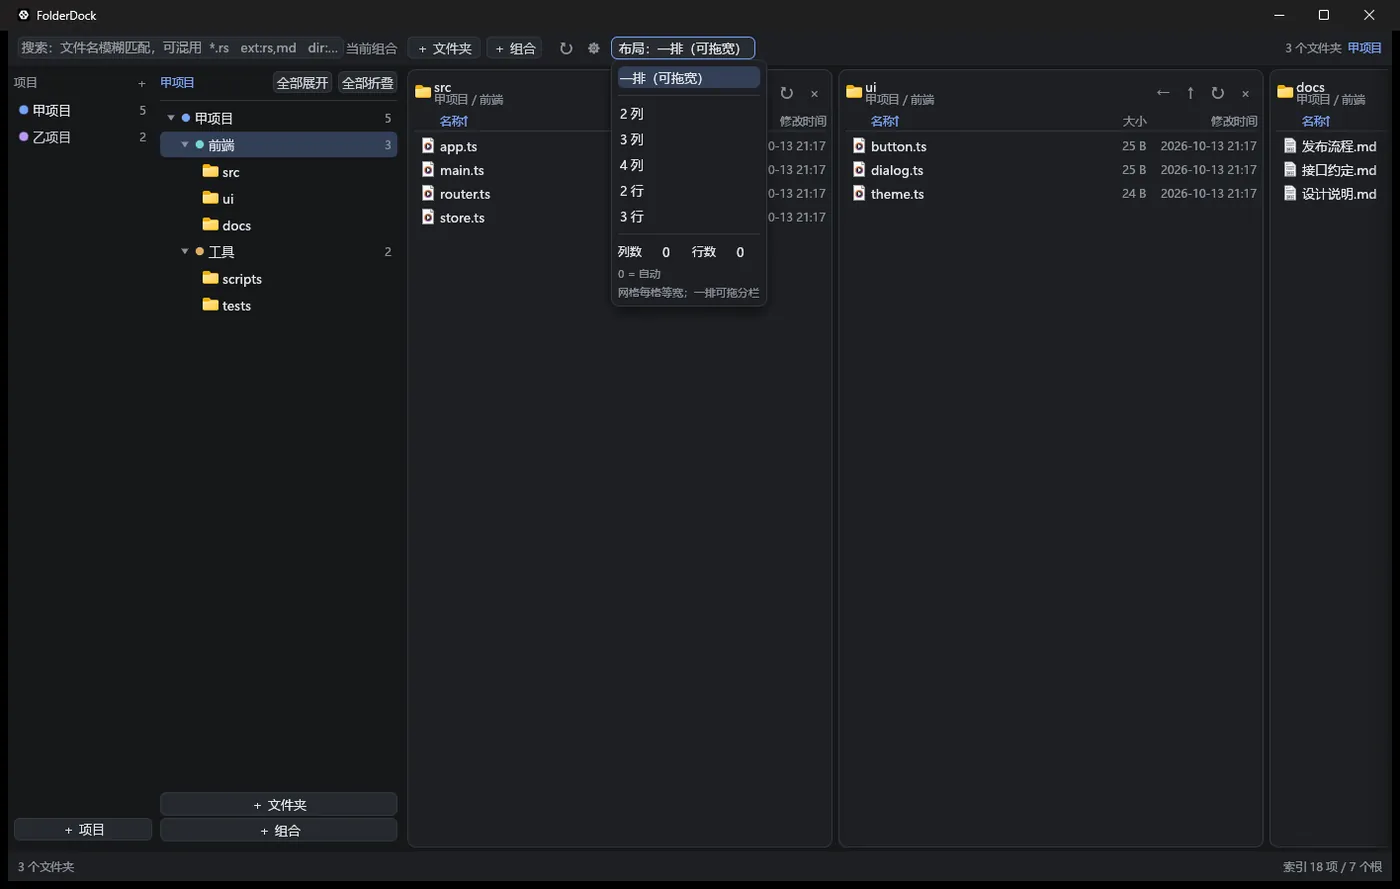Open settings via the gear icon
The width and height of the screenshot is (1400, 889).
[594, 48]
